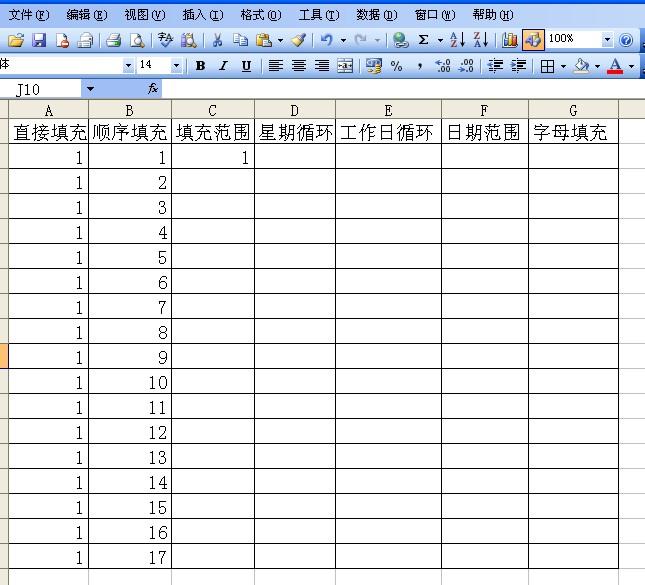Align cell text to the right

click(322, 65)
